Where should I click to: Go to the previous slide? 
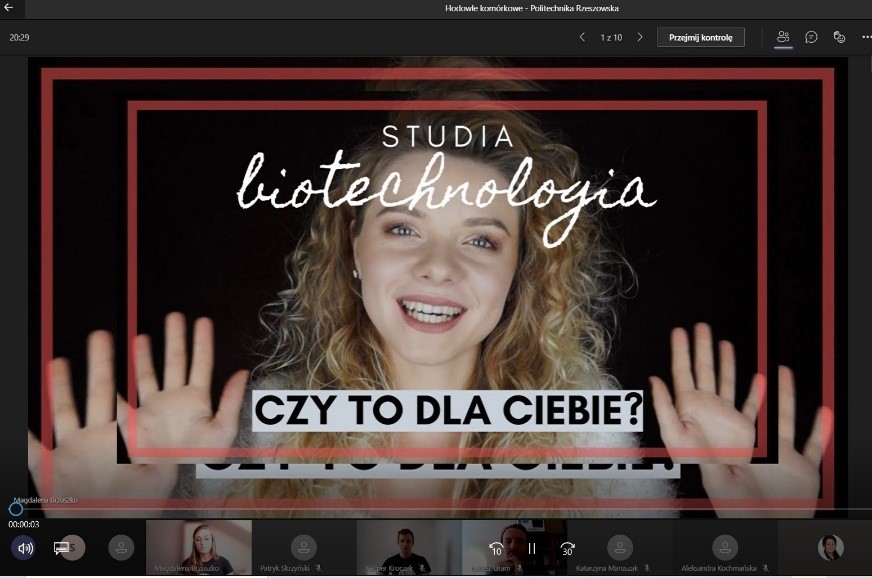582,37
